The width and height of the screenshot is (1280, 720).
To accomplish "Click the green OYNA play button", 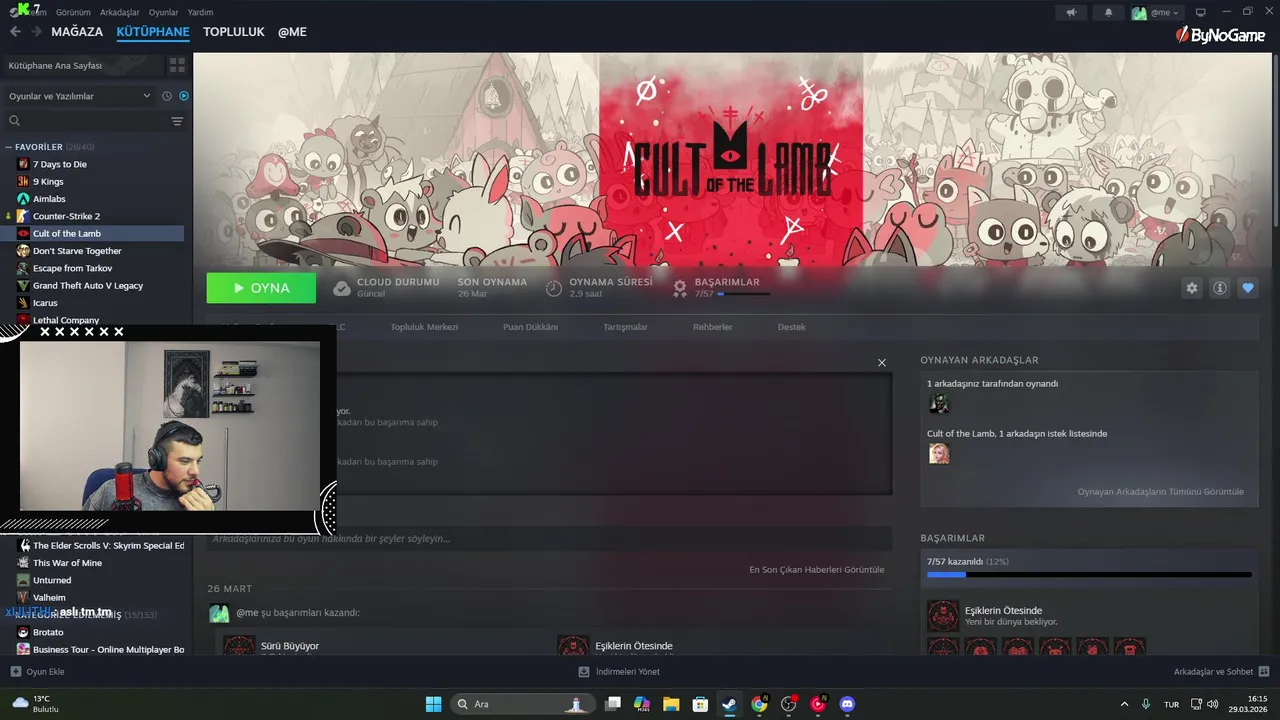I will point(261,288).
